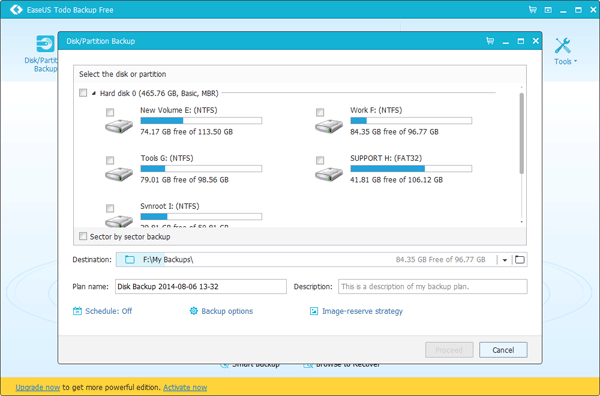The image size is (600, 396).
Task: Click the Upgrade now link
Action: point(38,387)
